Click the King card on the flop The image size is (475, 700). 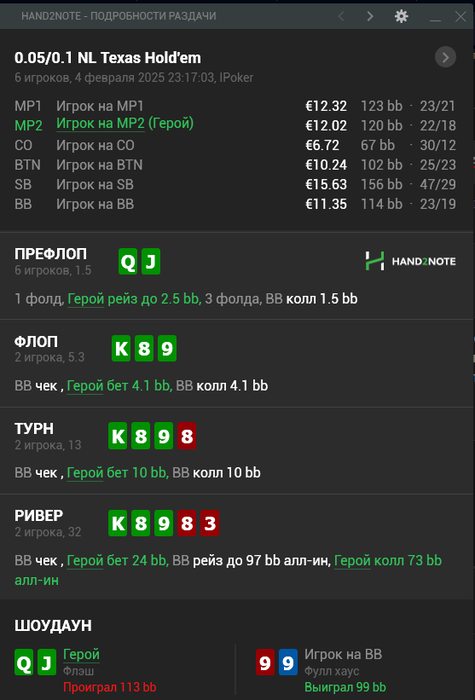pos(121,349)
